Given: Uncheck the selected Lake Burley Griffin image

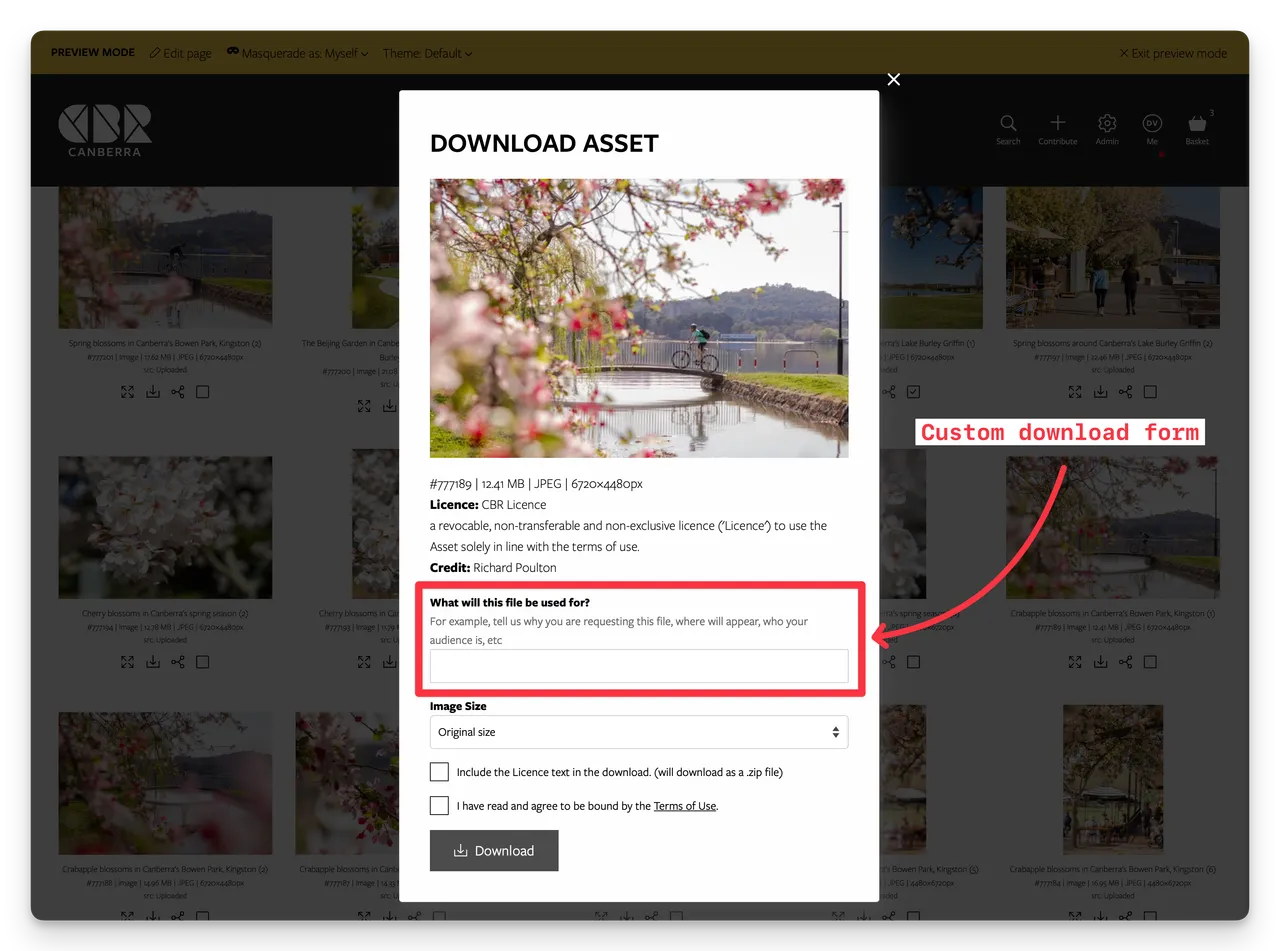Looking at the screenshot, I should [x=913, y=391].
